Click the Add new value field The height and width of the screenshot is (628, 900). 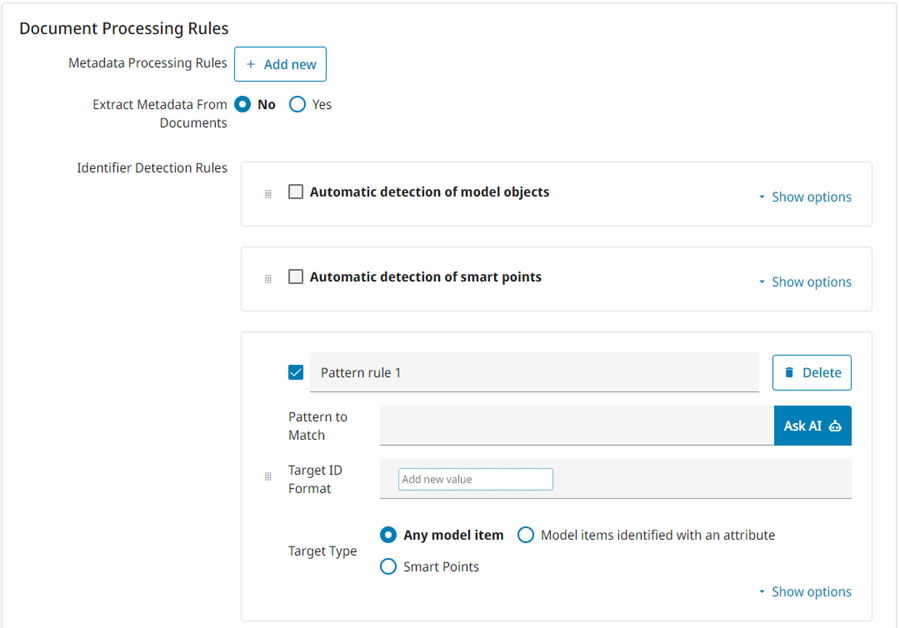click(x=475, y=479)
